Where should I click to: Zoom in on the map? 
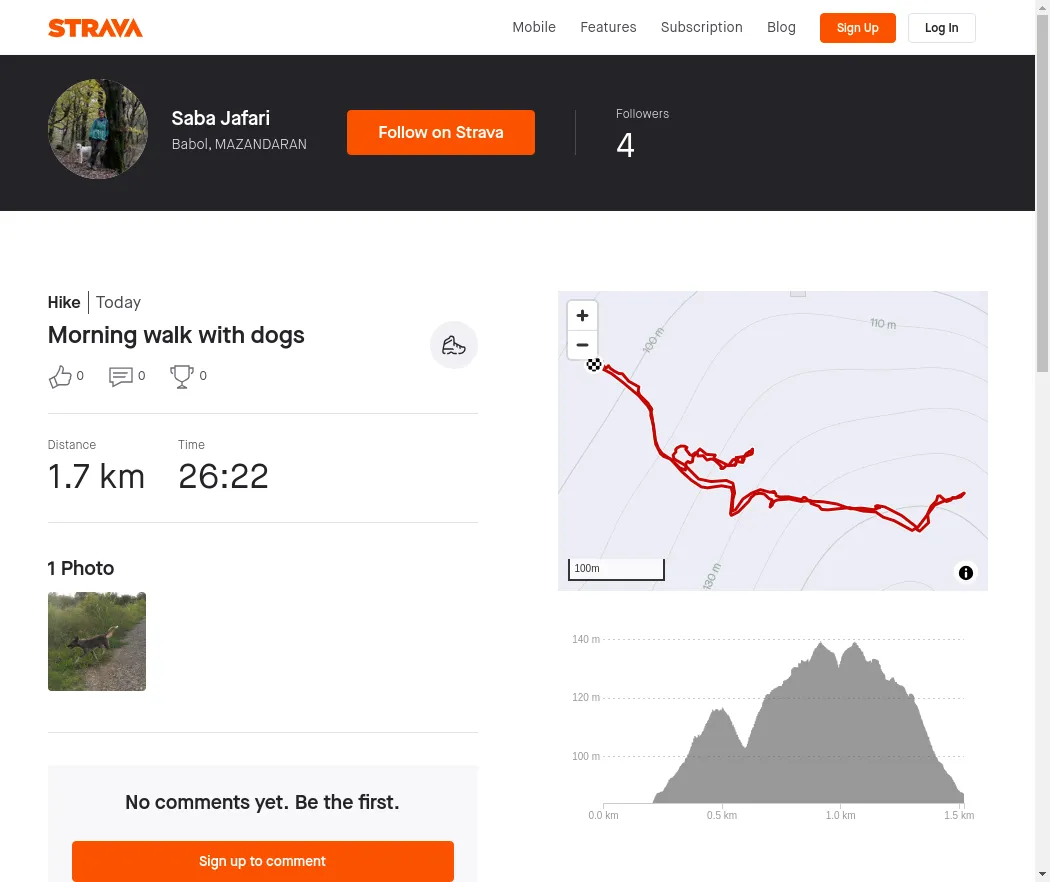tap(582, 316)
